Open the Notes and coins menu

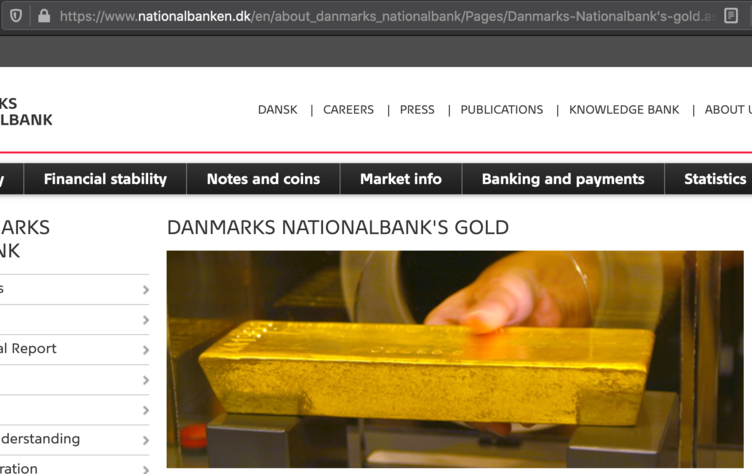[263, 179]
